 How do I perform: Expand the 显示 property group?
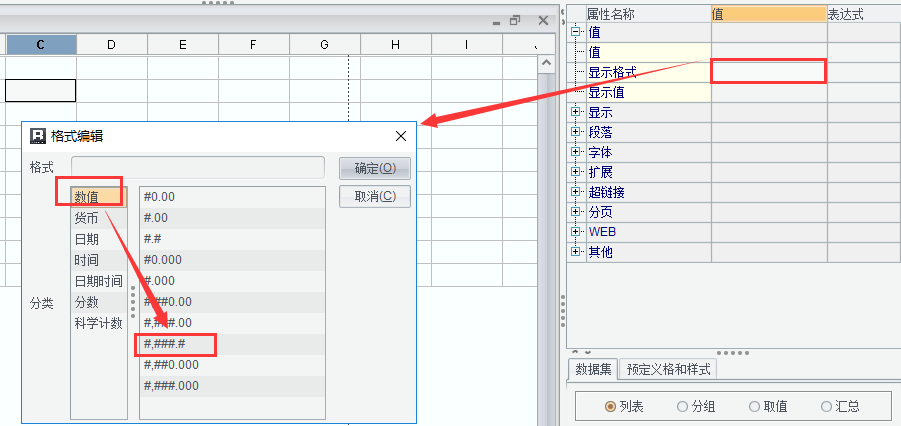click(x=576, y=112)
